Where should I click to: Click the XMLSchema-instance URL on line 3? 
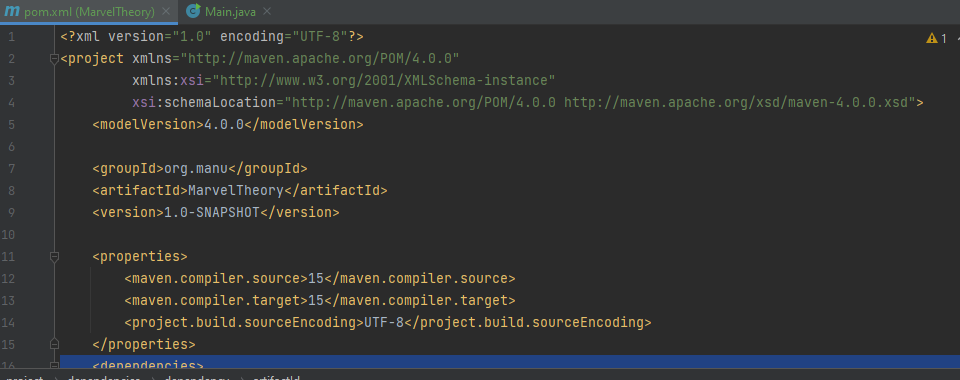384,81
